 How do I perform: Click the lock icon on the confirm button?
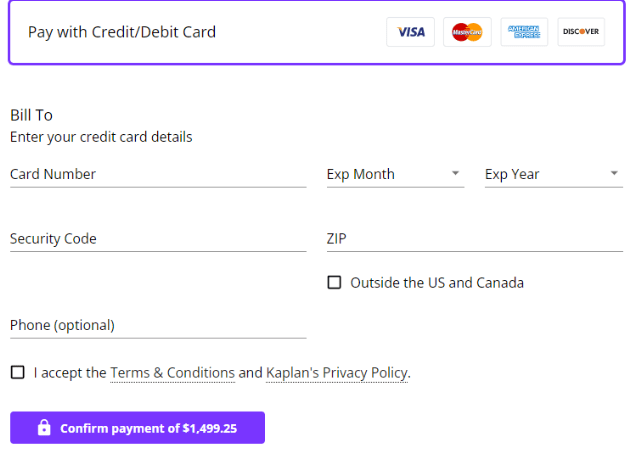click(x=44, y=428)
